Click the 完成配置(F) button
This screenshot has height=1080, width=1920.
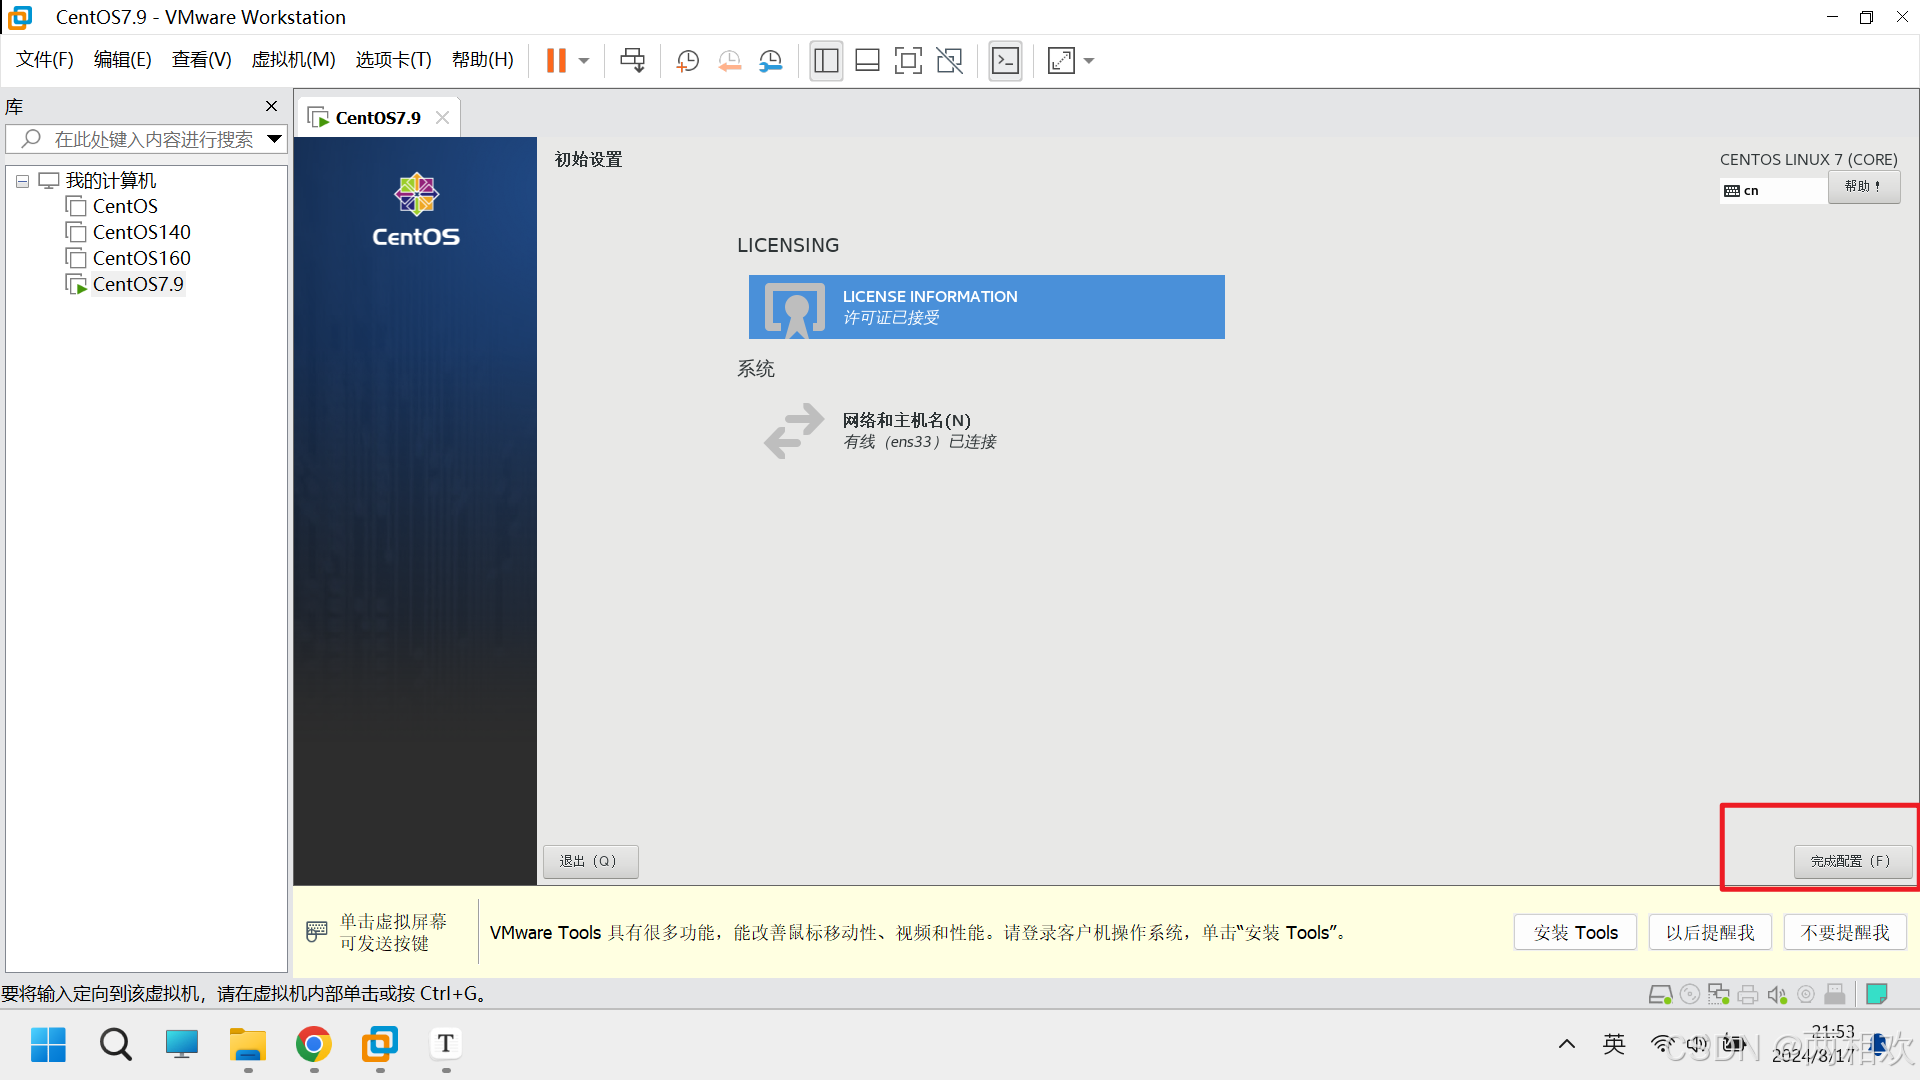coord(1851,861)
